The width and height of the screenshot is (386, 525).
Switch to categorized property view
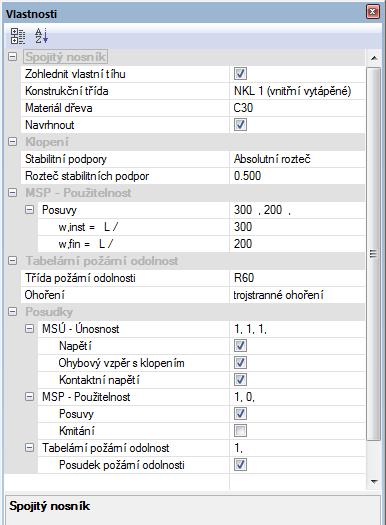coord(18,36)
